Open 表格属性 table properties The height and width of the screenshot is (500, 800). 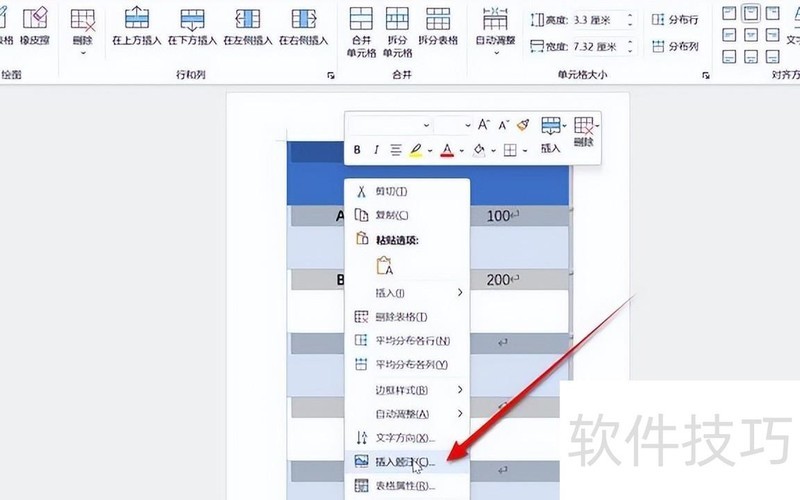(407, 486)
